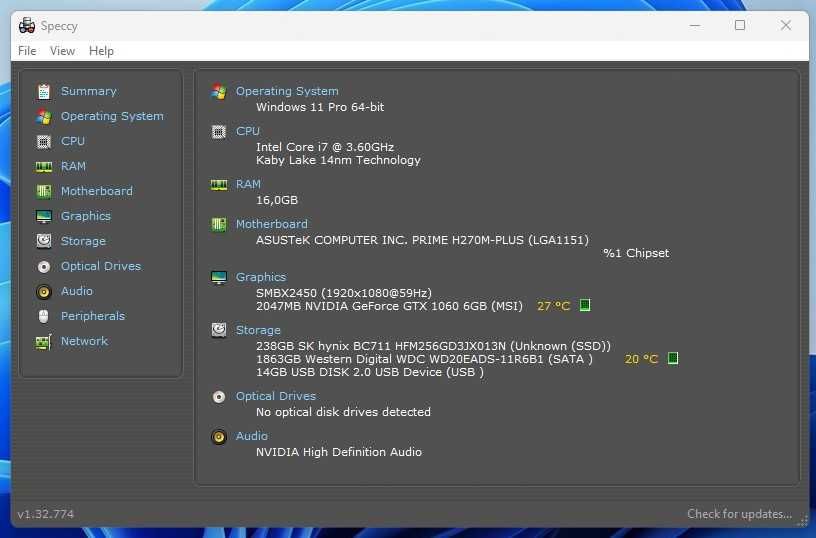The width and height of the screenshot is (816, 538).
Task: Click the NVIDIA GeForce GTX 1060 6GB line
Action: coord(389,306)
